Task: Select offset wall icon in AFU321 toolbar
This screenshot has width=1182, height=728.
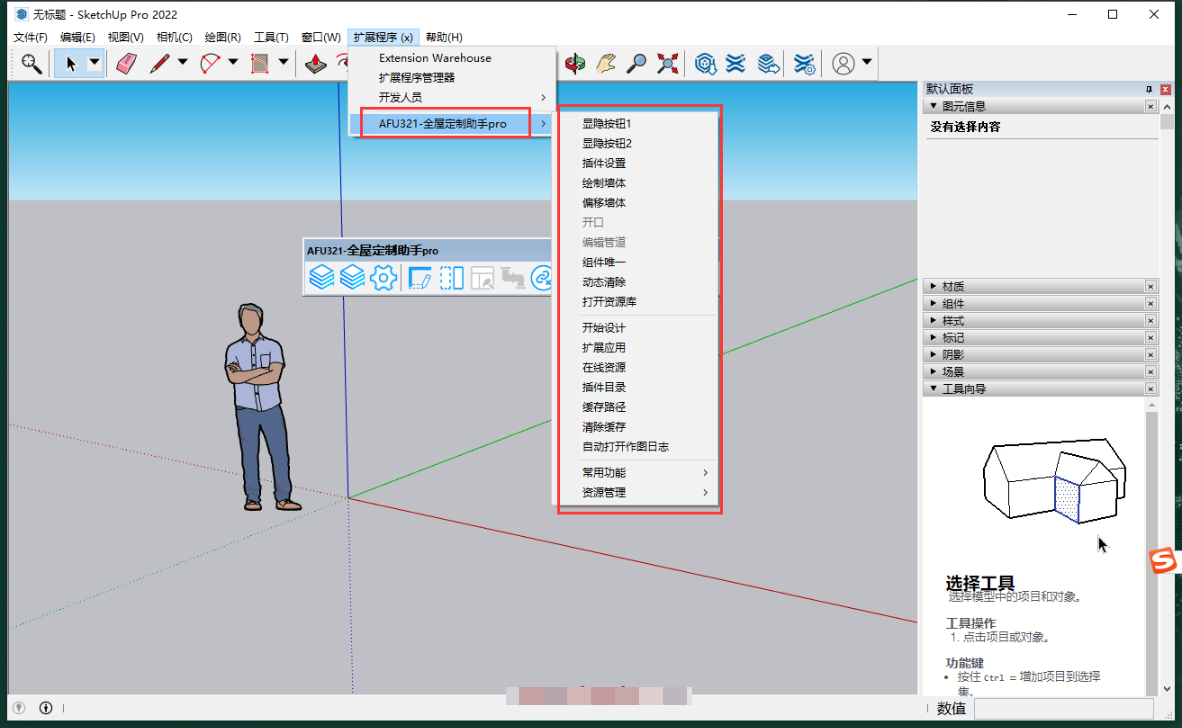Action: pos(452,277)
